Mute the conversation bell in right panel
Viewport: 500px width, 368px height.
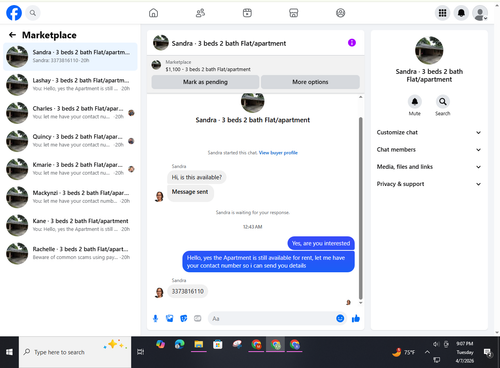pyautogui.click(x=415, y=102)
